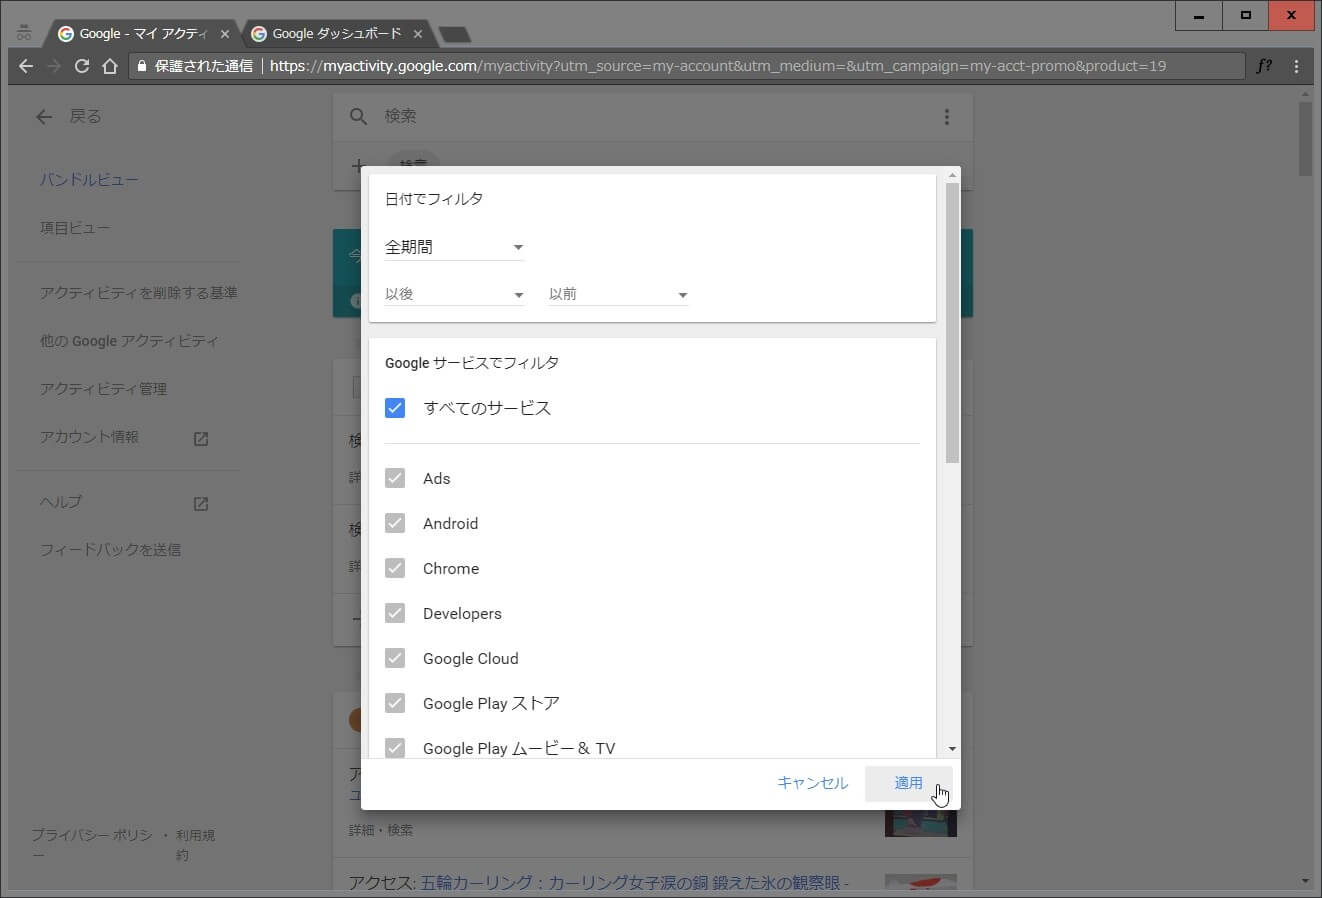
Task: Open the browser home page icon
Action: (110, 66)
